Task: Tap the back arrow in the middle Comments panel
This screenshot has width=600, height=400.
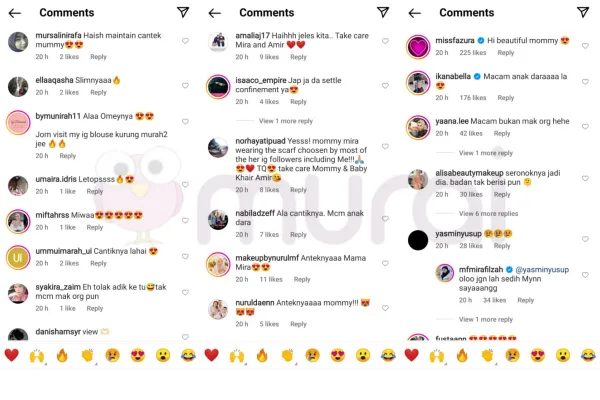Action: (215, 13)
